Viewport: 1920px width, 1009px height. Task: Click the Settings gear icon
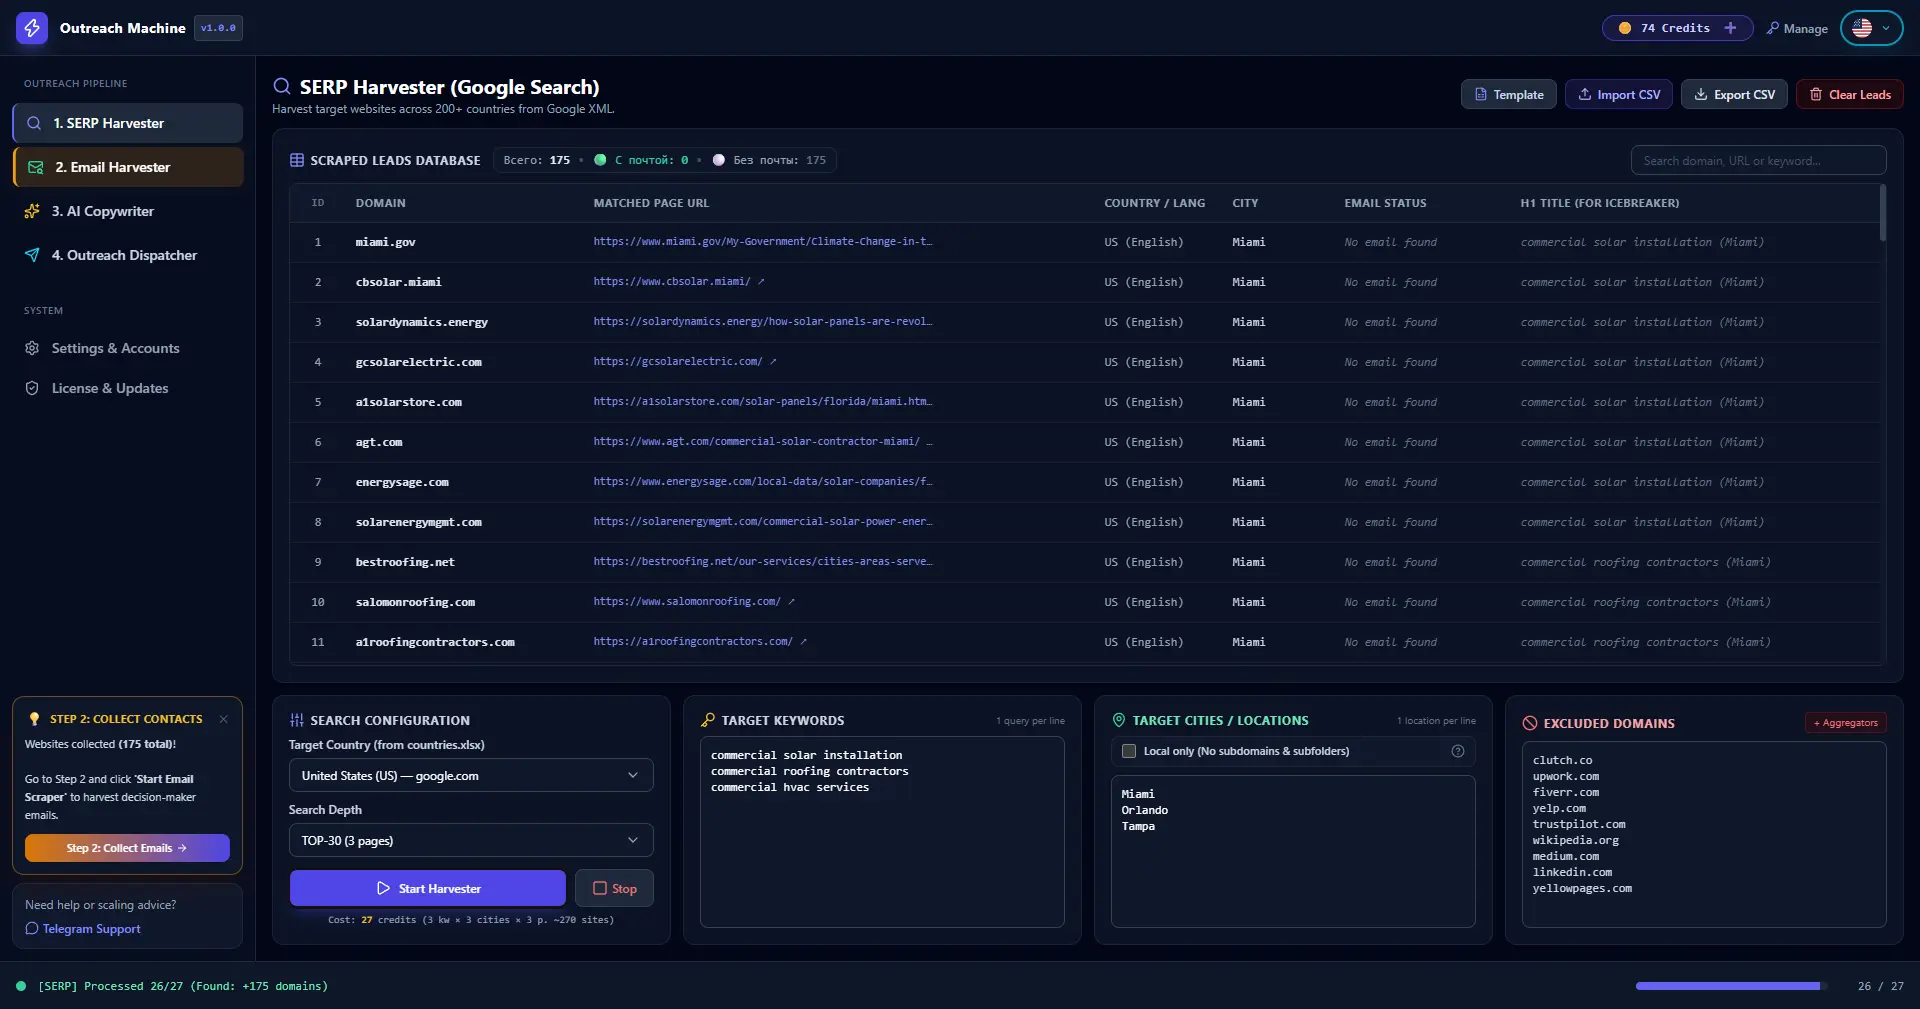32,348
